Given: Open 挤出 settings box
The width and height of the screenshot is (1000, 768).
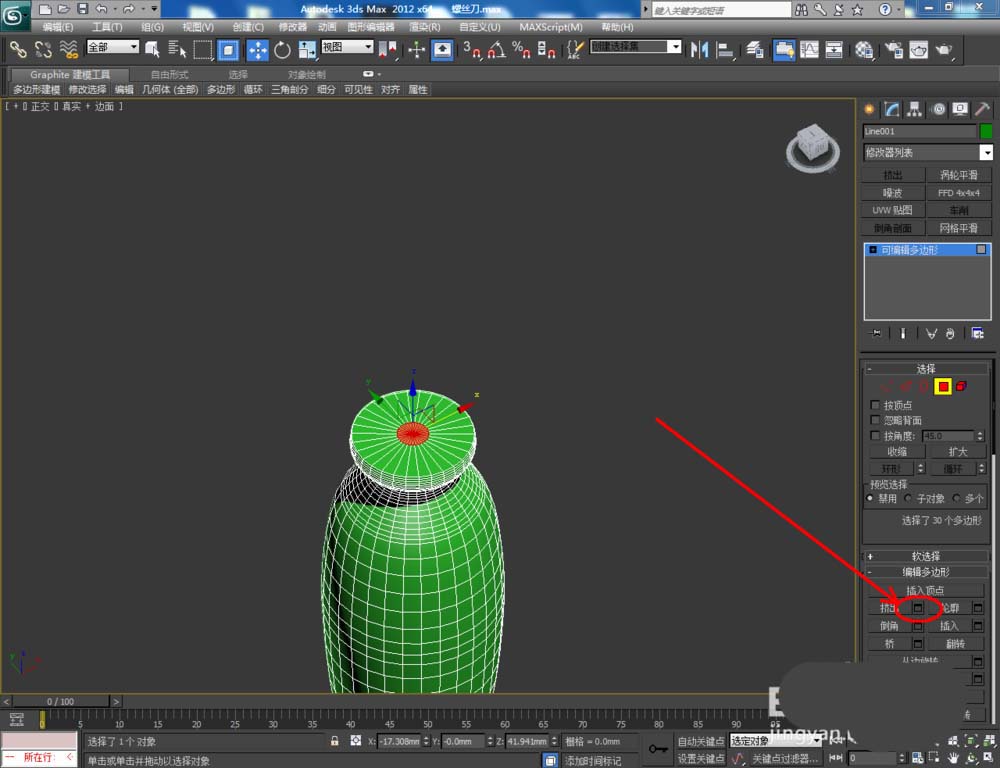Looking at the screenshot, I should (x=918, y=609).
